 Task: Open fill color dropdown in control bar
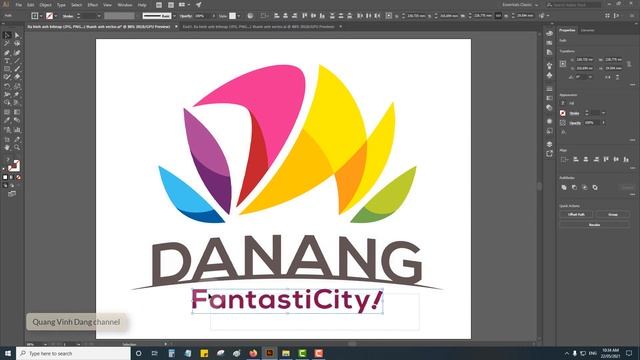tap(41, 16)
